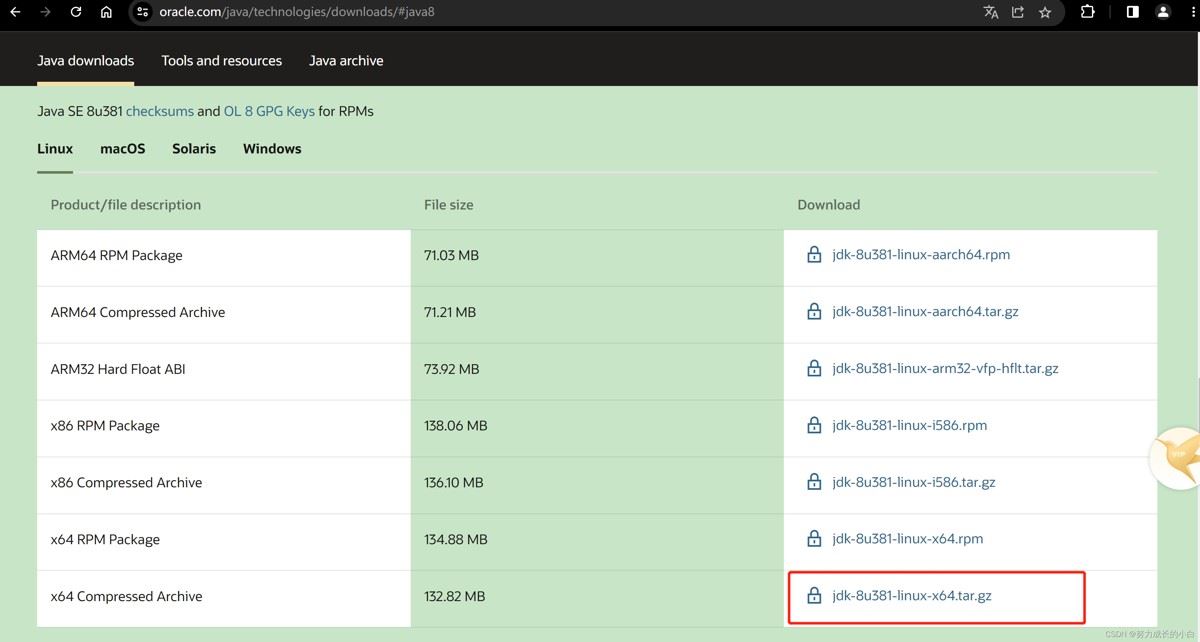View site information in address bar
The height and width of the screenshot is (642, 1200).
[142, 12]
